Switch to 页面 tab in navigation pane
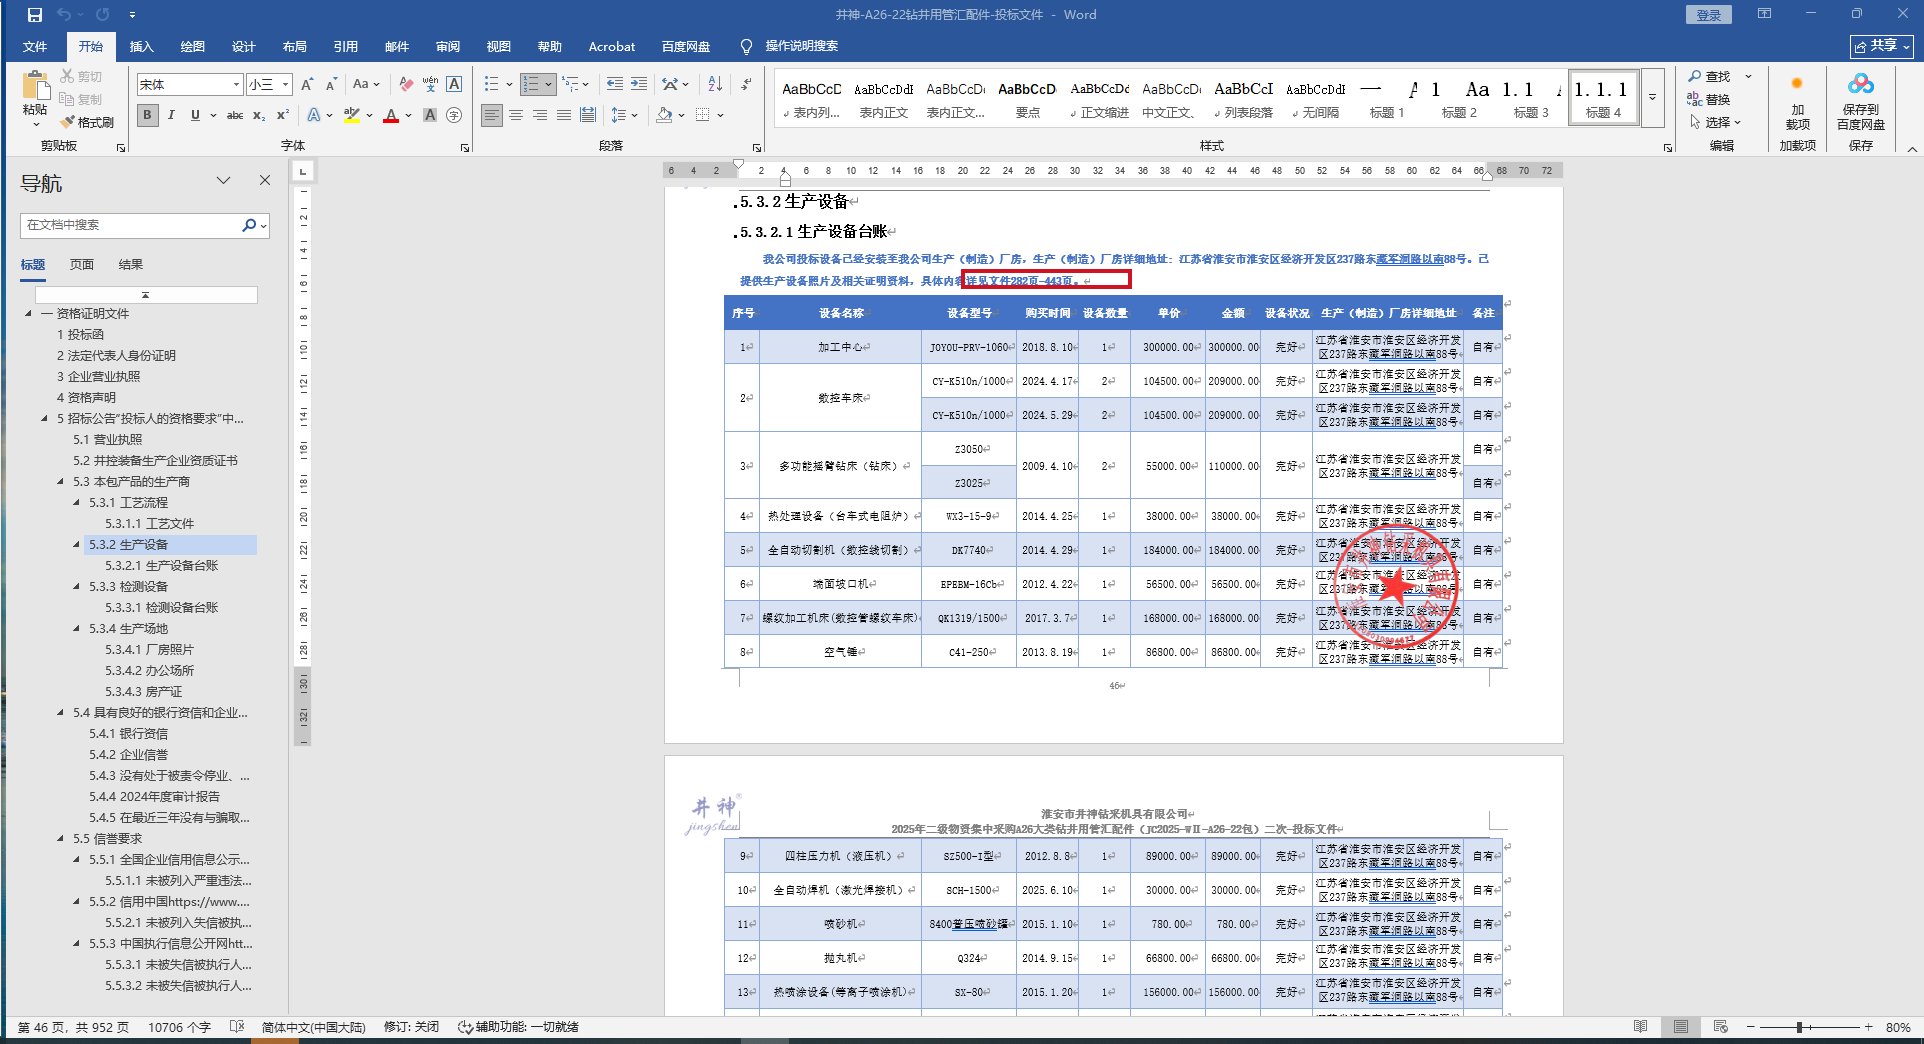This screenshot has height=1044, width=1924. point(82,265)
